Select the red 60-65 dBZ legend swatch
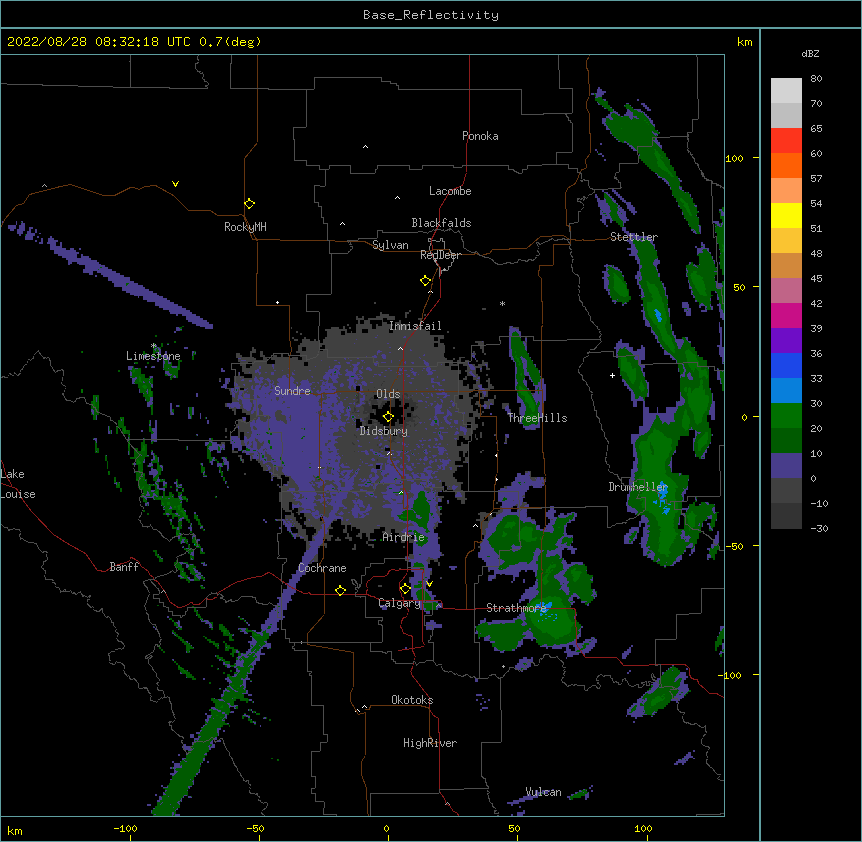 click(x=786, y=141)
